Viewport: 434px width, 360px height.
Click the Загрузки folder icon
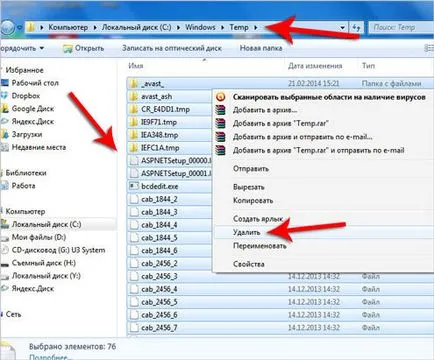4,134
